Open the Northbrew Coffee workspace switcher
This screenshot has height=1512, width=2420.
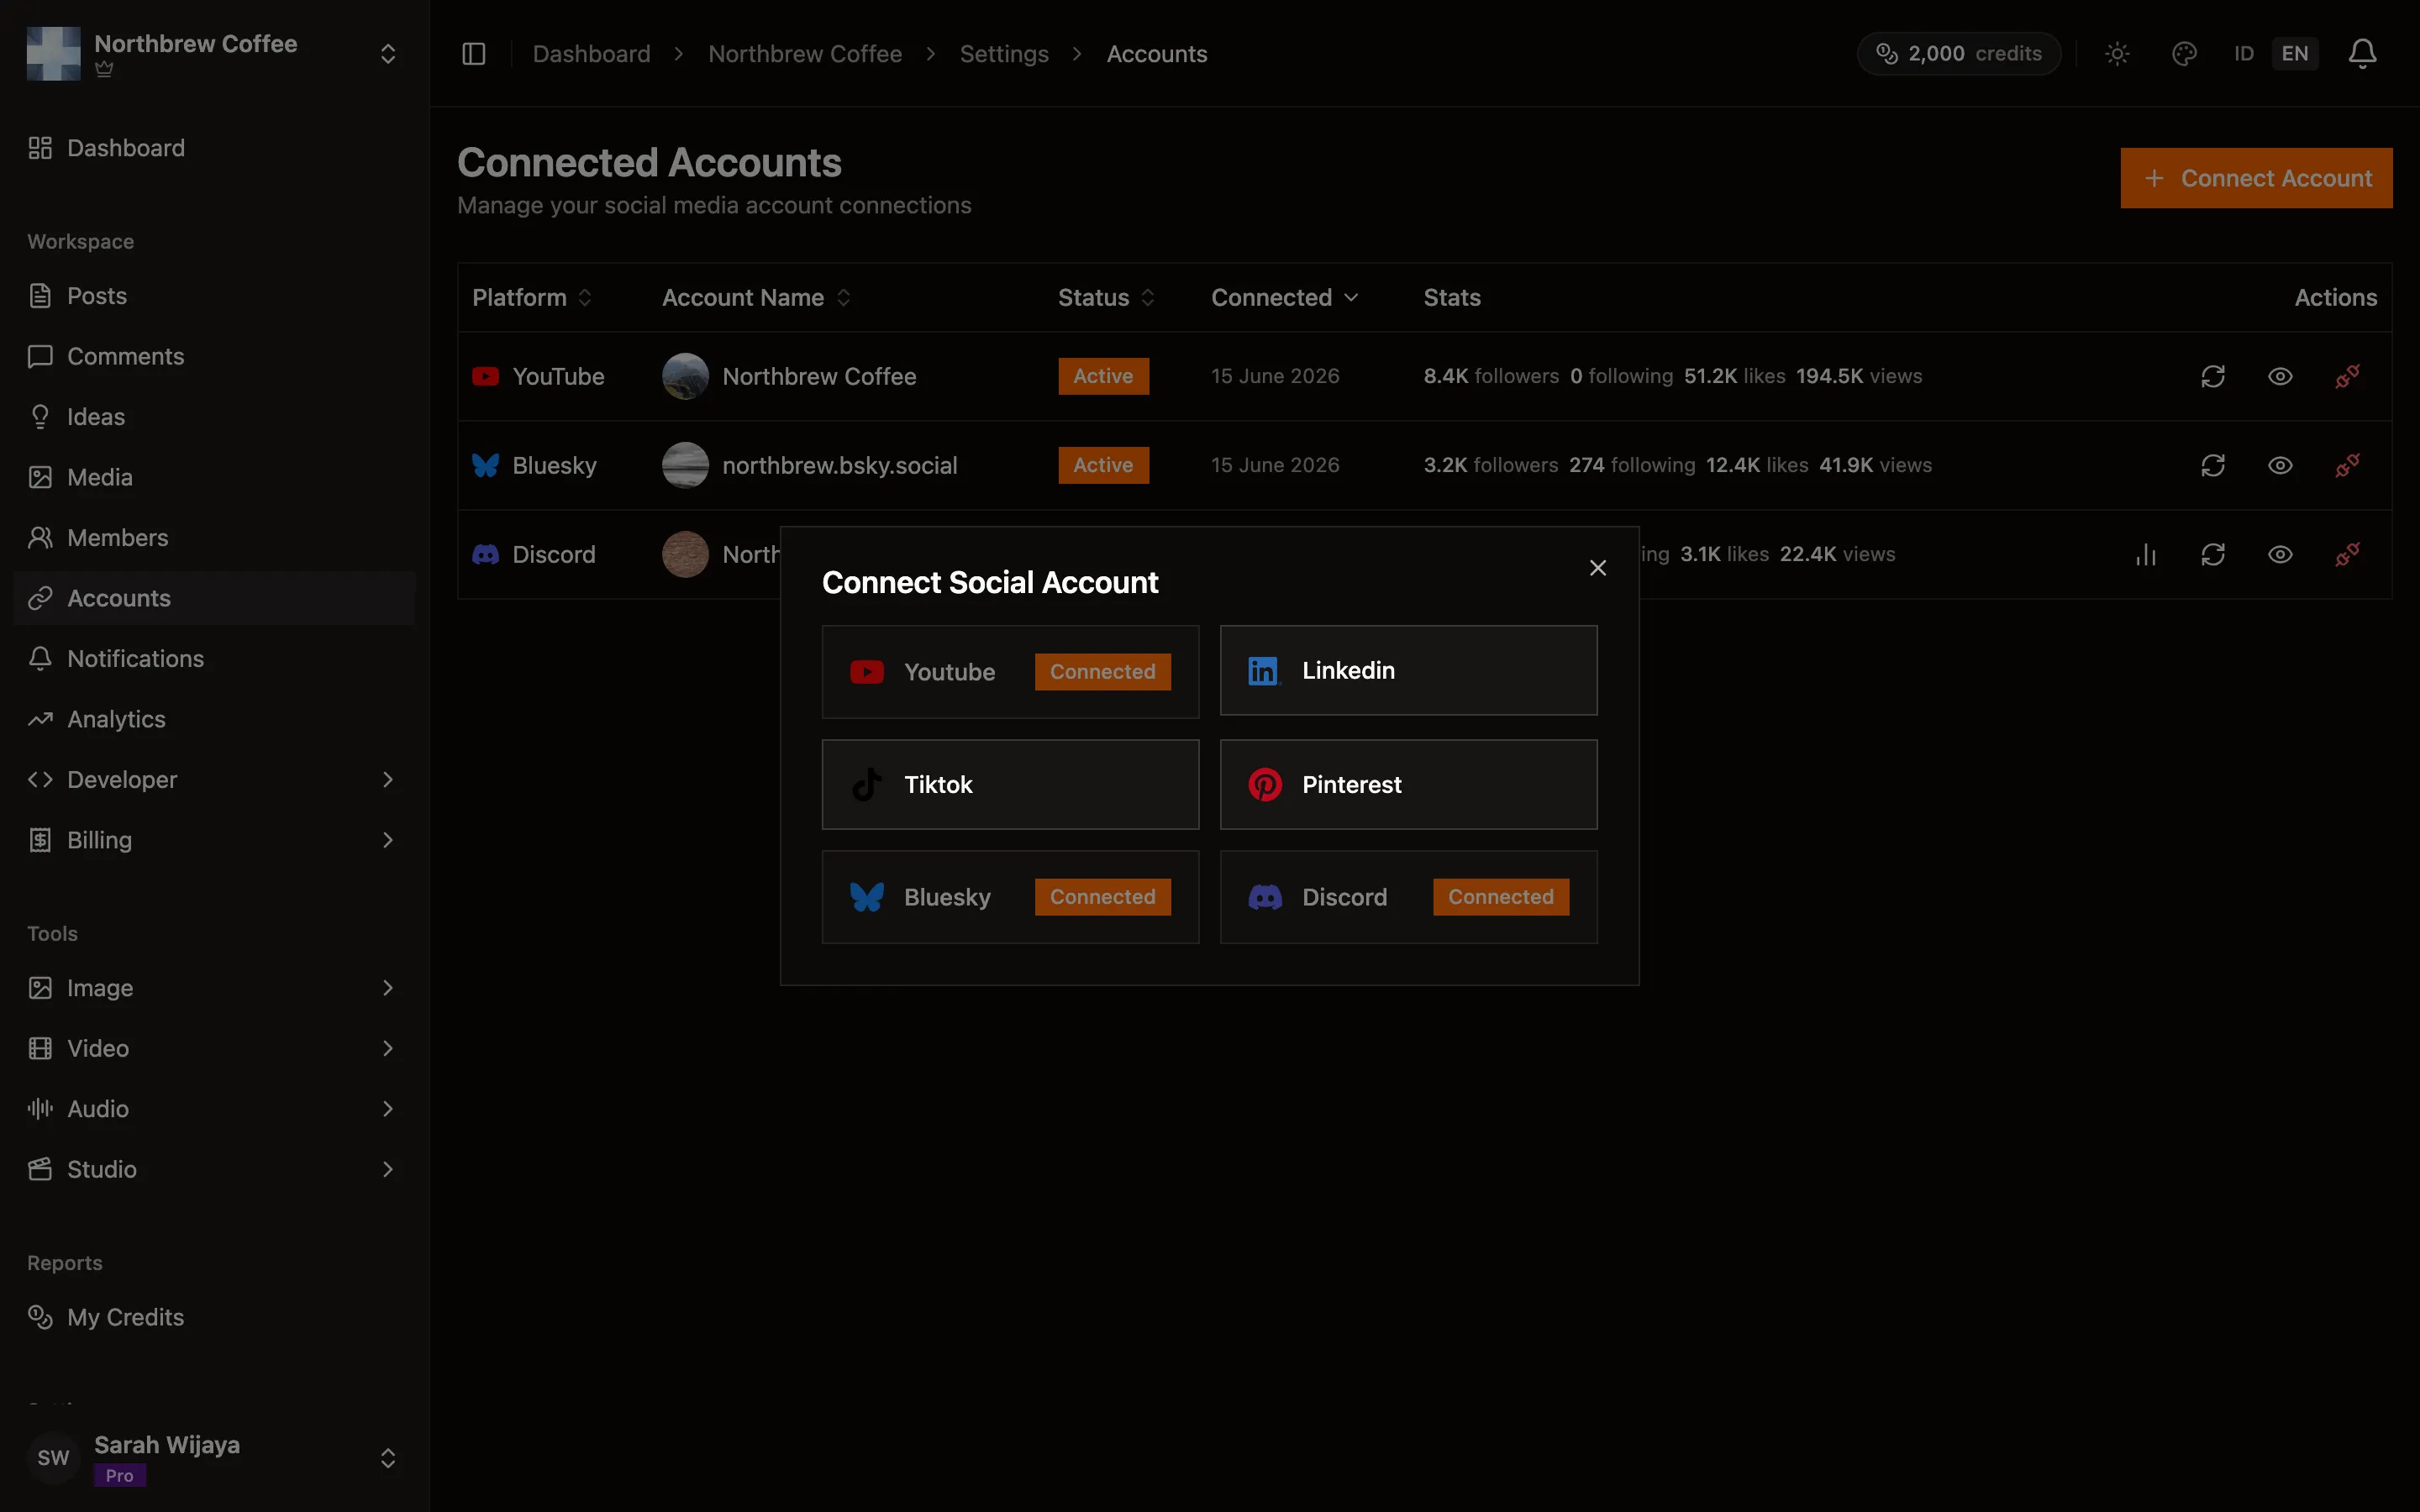(214, 54)
